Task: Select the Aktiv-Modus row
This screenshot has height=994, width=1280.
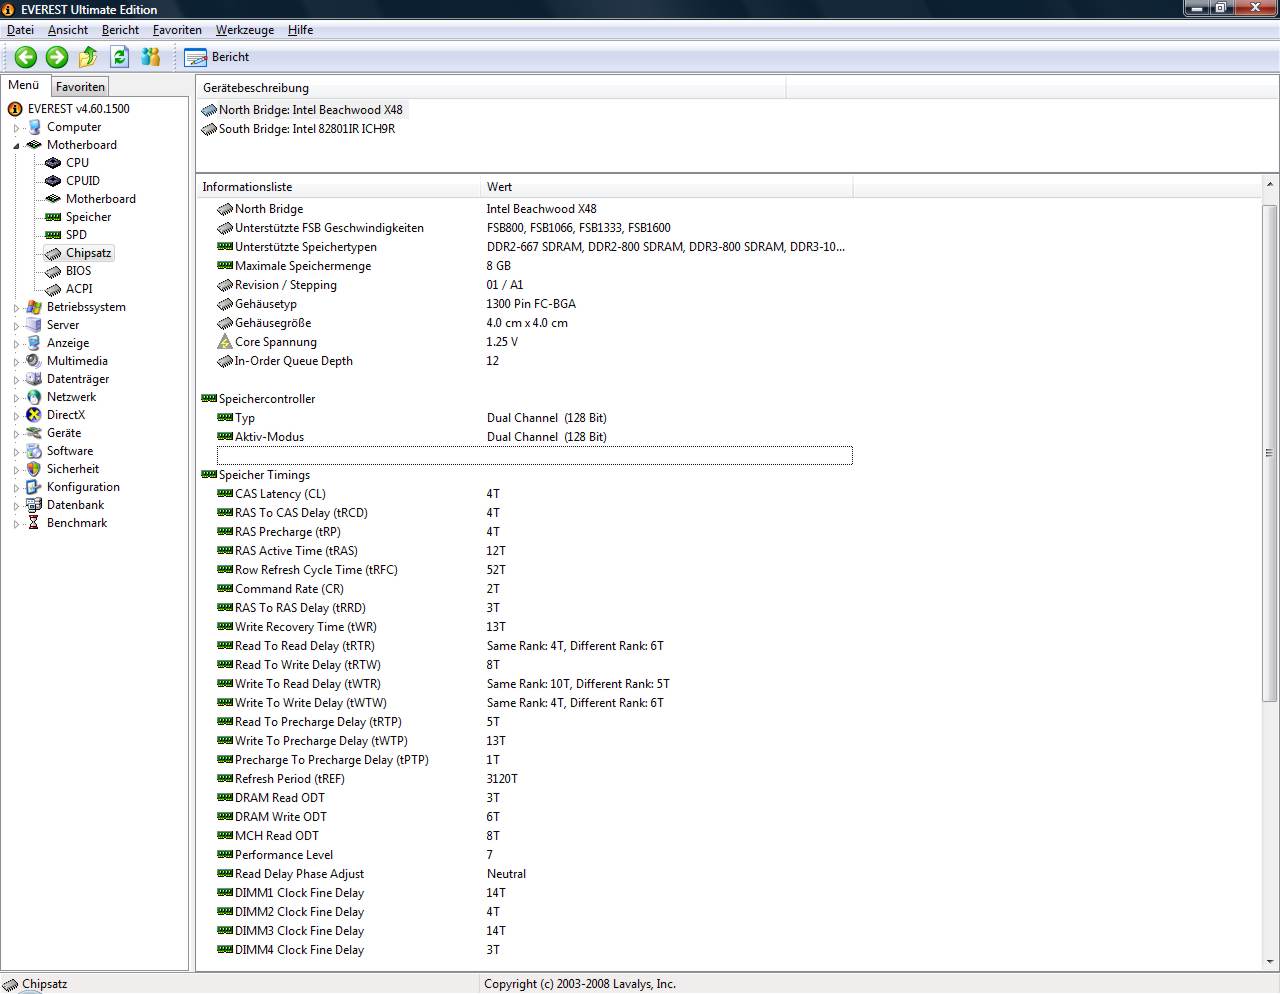Action: tap(534, 437)
